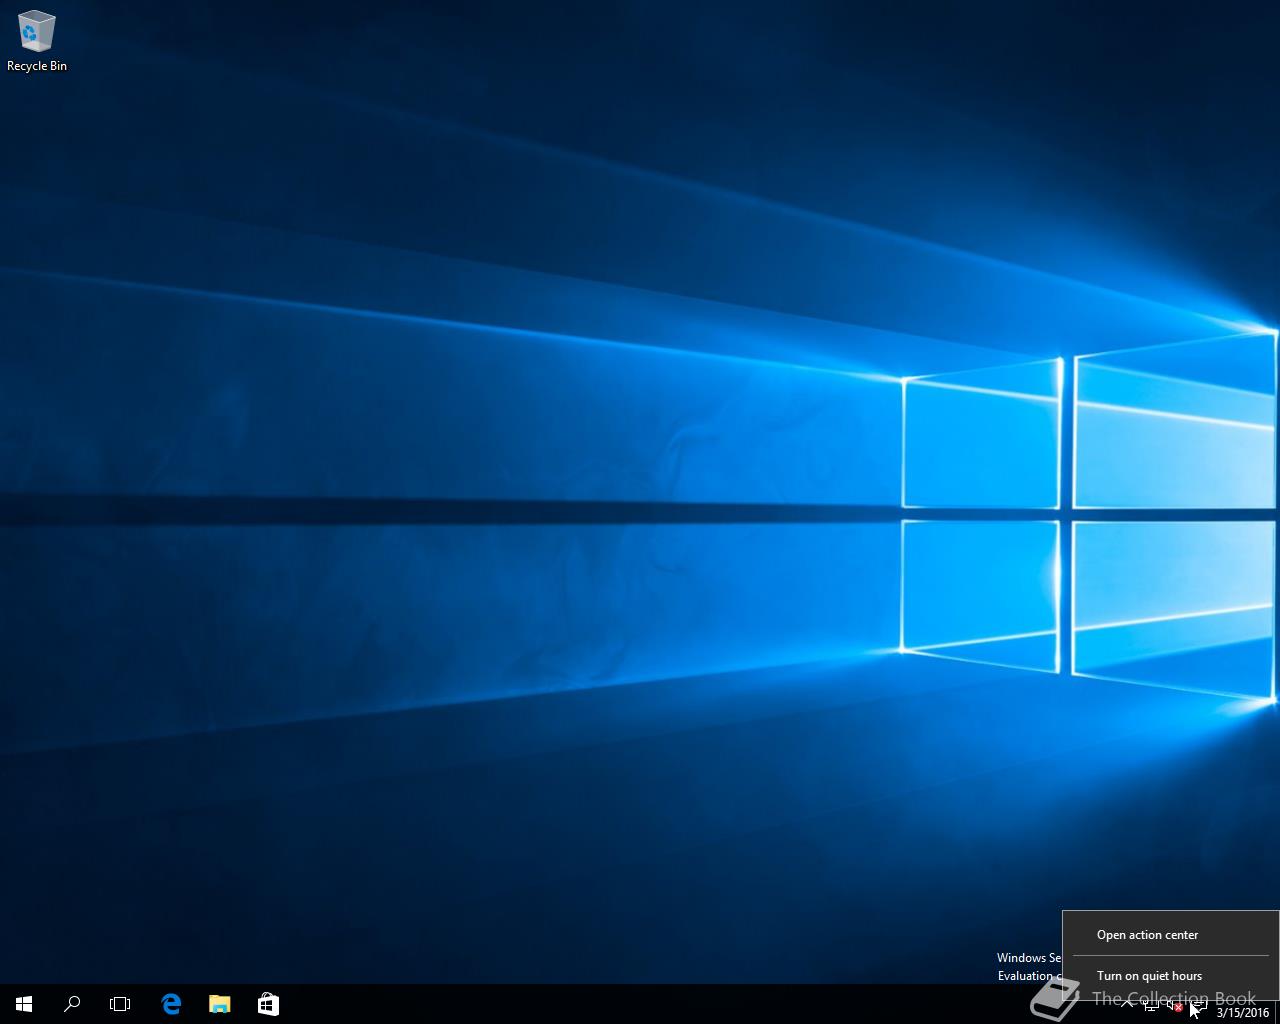Open the Start menu
The height and width of the screenshot is (1024, 1280).
click(x=24, y=1004)
